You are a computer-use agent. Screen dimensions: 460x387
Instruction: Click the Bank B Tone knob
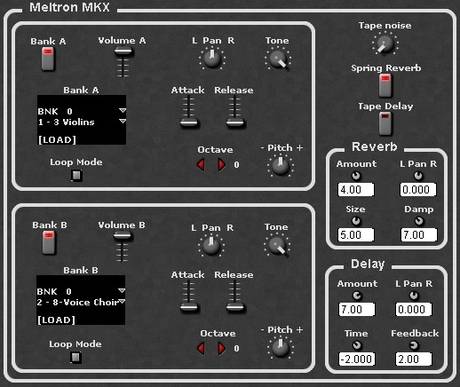click(277, 246)
